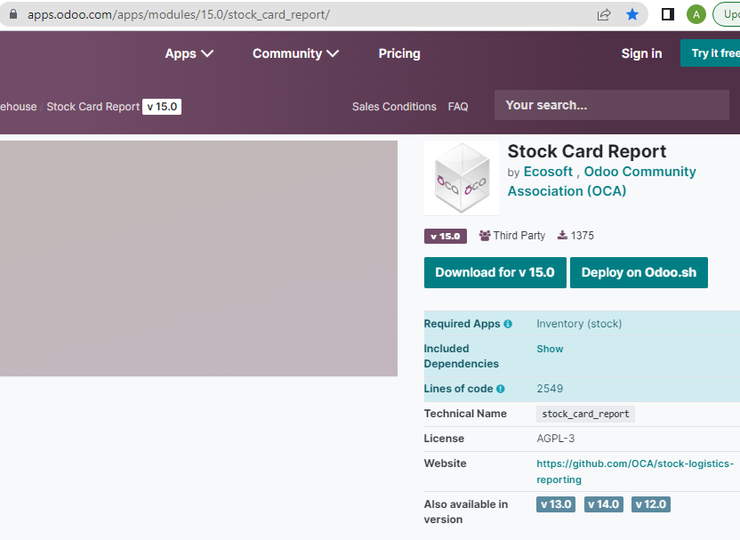Expand the Apps dropdown menu

pos(189,54)
